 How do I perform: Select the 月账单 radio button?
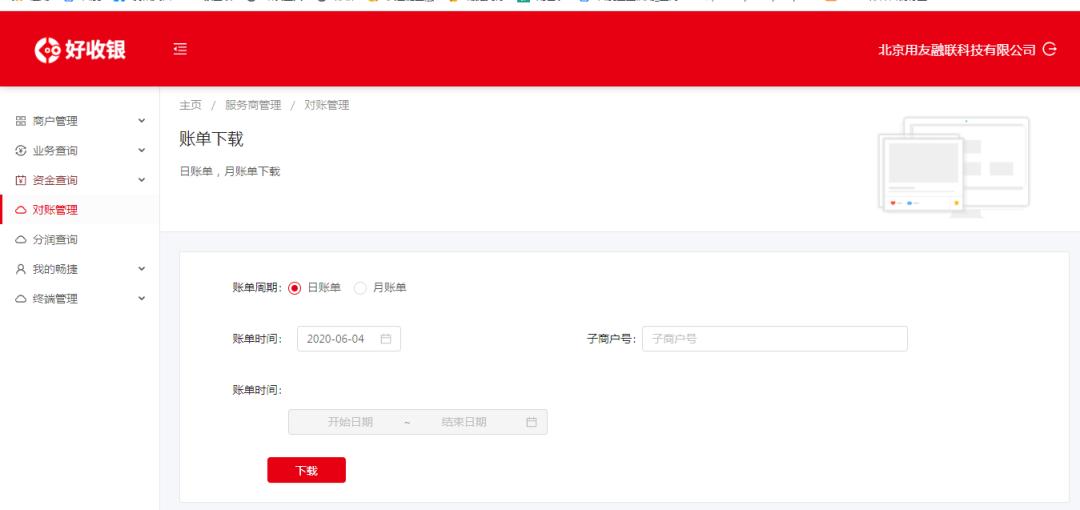click(360, 288)
